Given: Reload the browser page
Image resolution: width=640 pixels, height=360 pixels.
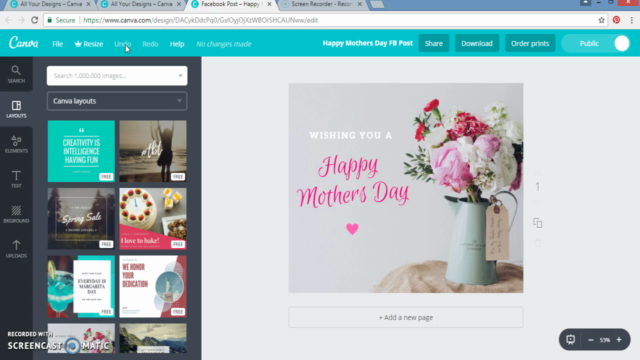Looking at the screenshot, I should coord(35,20).
